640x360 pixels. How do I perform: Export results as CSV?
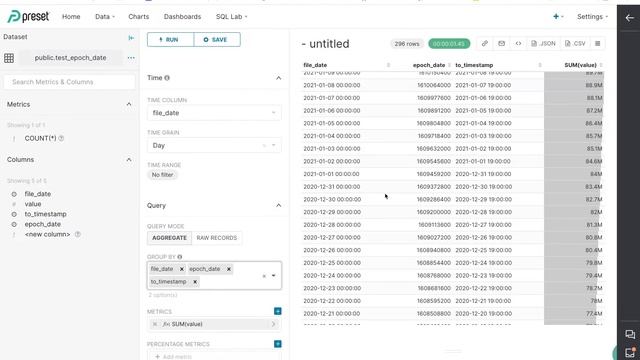[575, 43]
